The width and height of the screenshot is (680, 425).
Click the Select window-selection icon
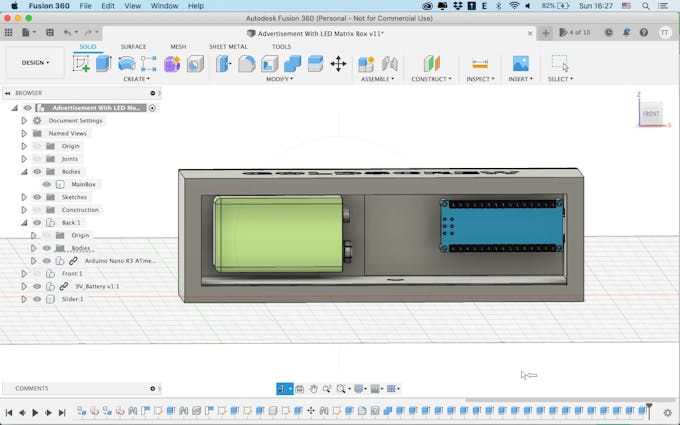pos(560,64)
